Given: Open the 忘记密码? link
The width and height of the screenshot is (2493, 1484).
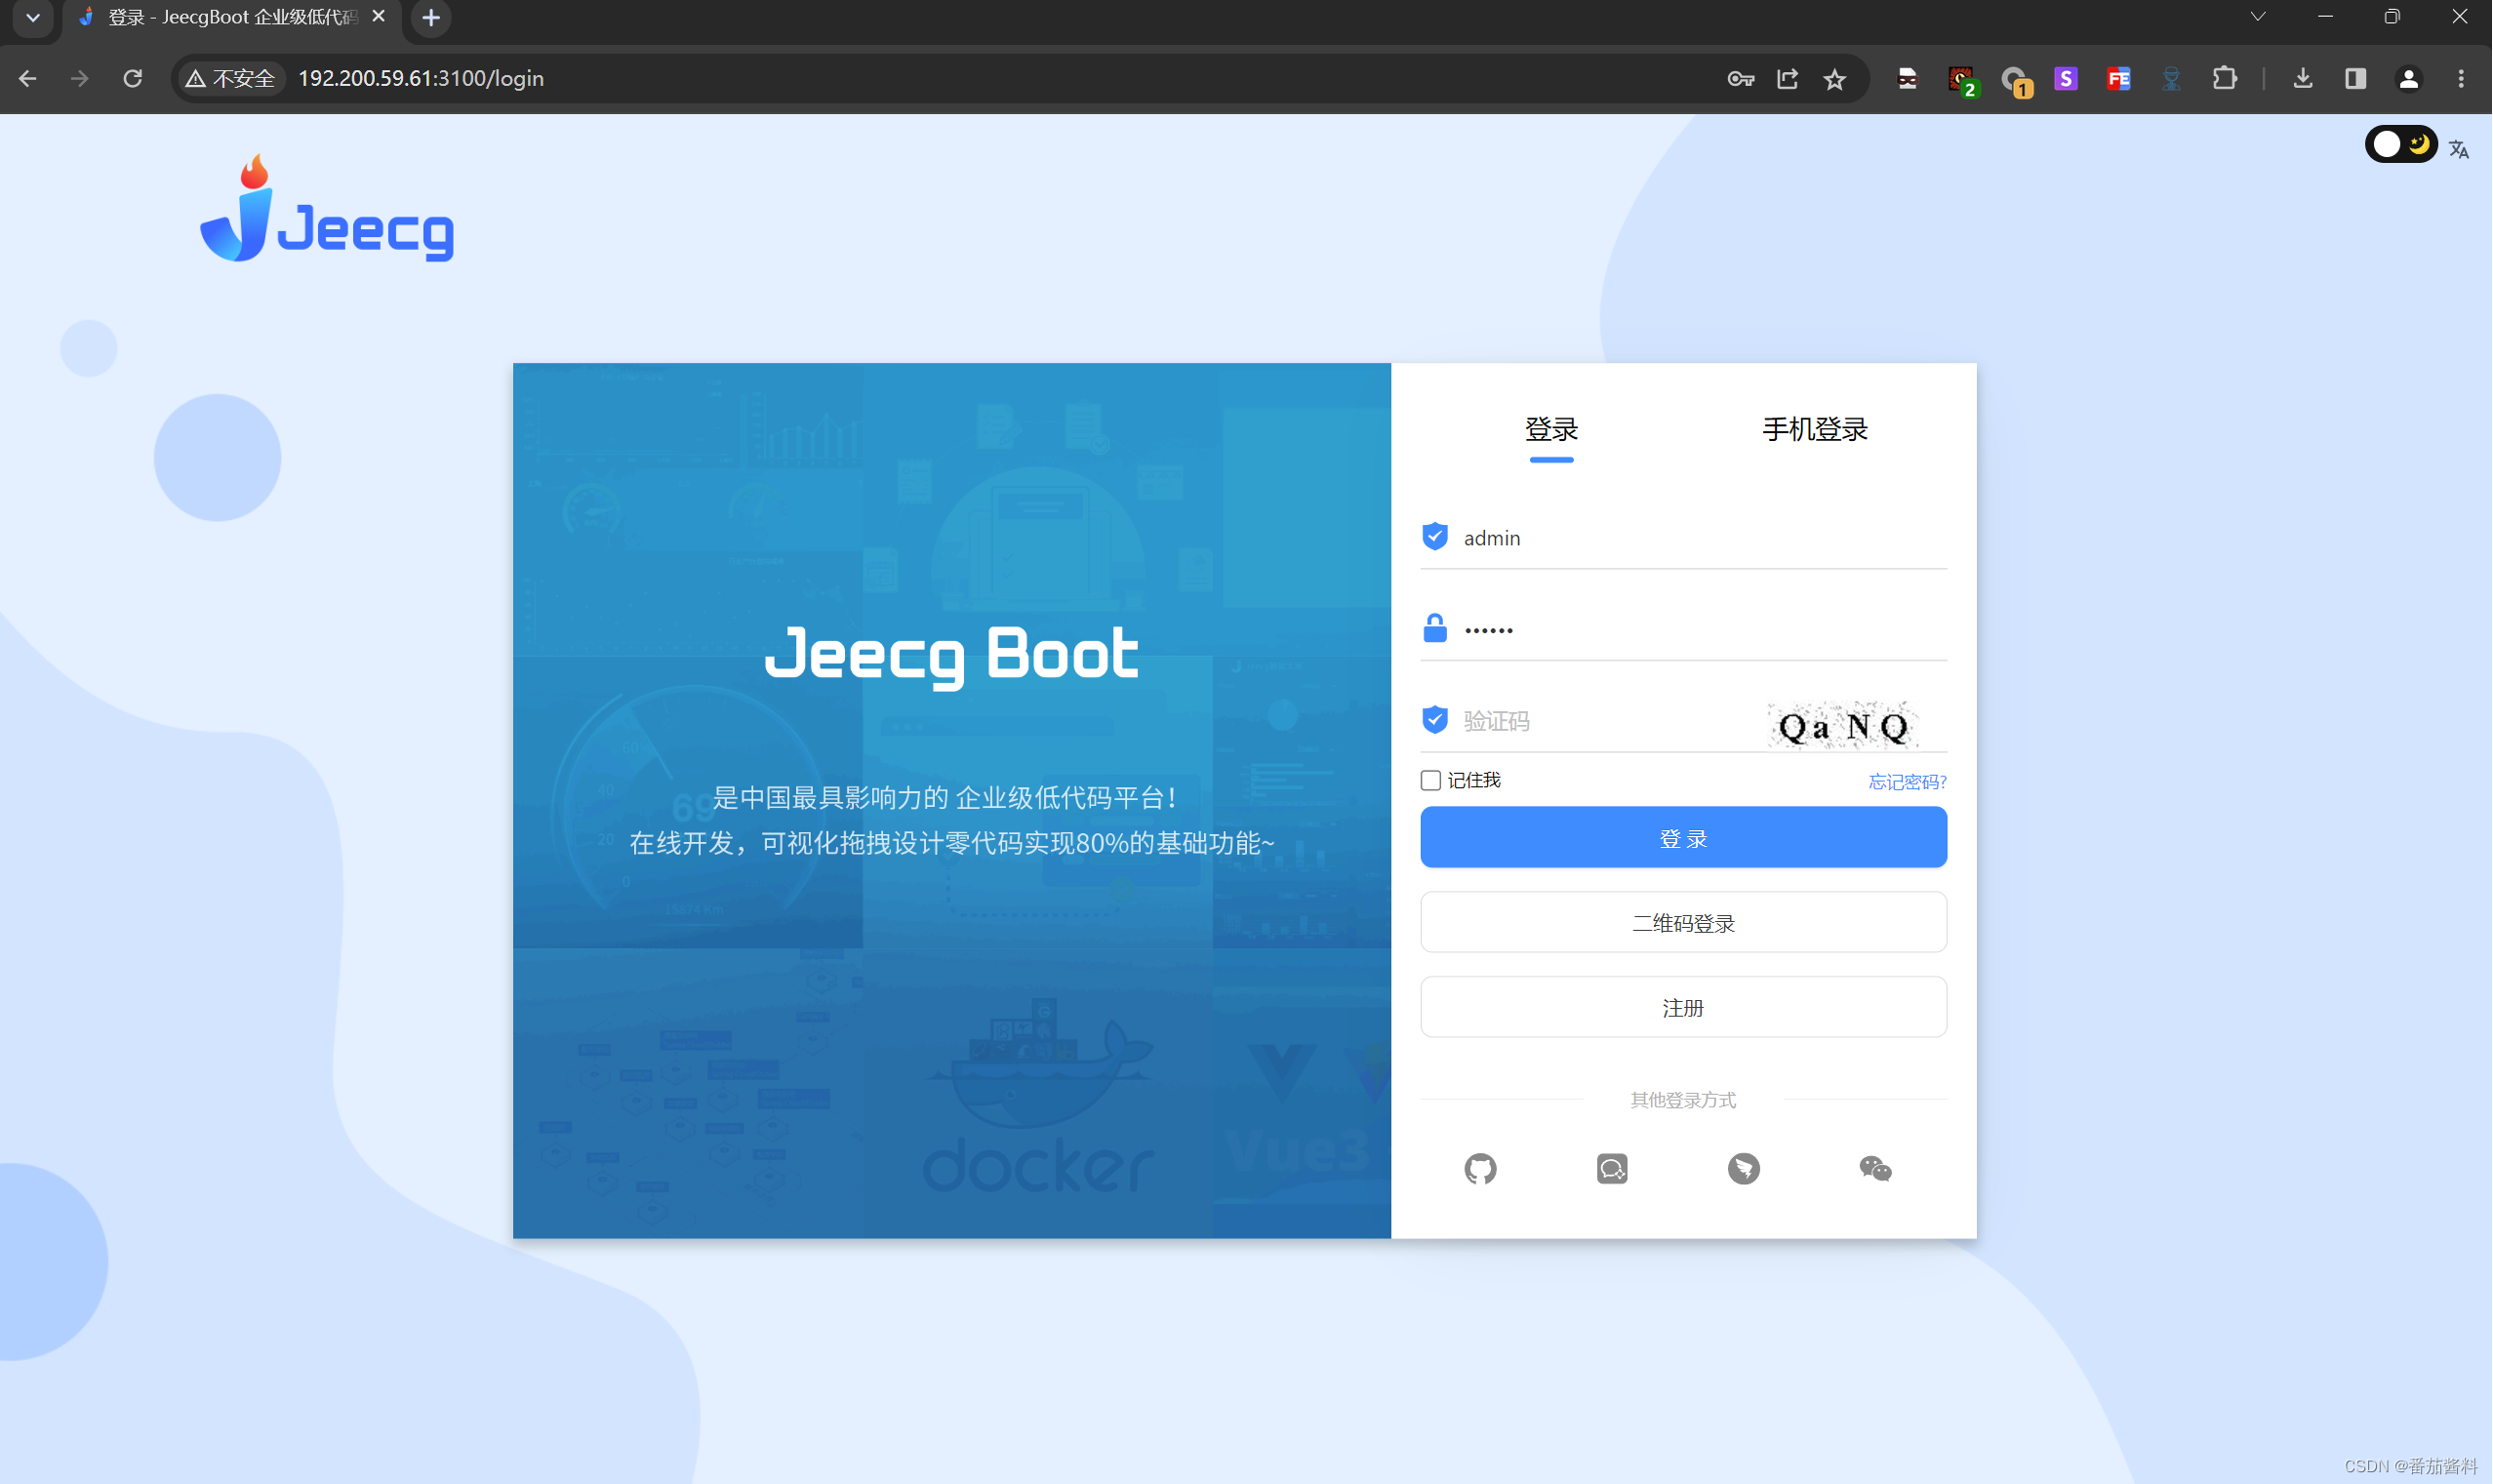Looking at the screenshot, I should click(1907, 781).
